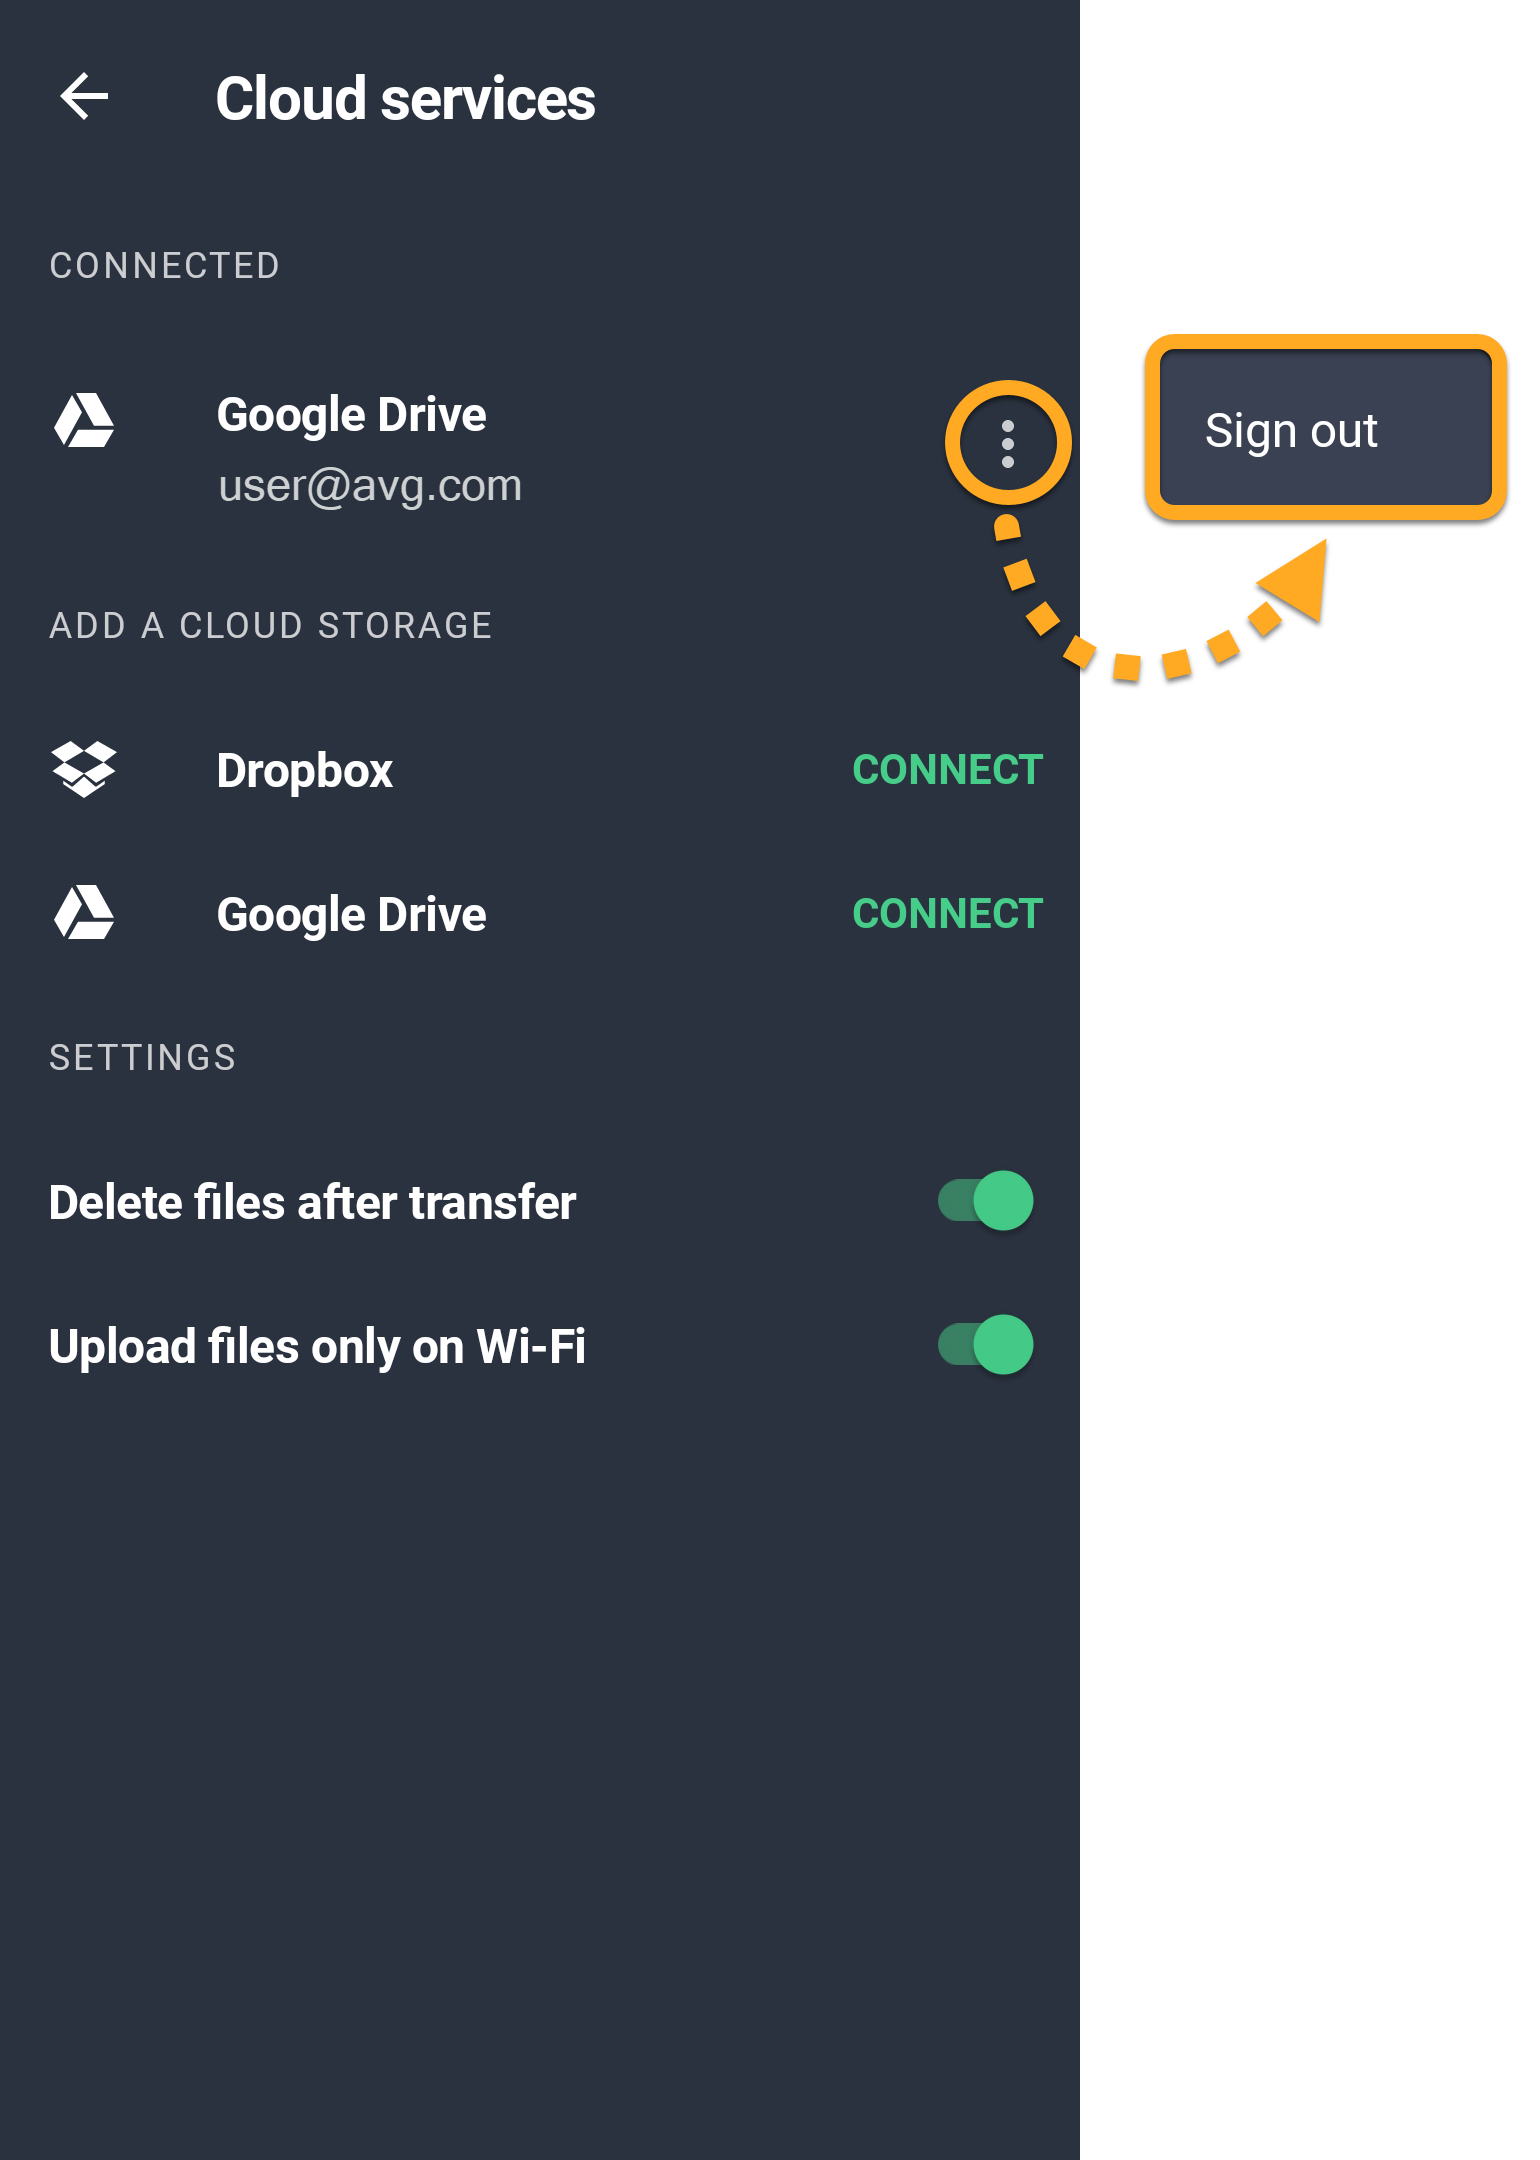Disable the Upload files only on Wi-Fi switch

pos(985,1345)
